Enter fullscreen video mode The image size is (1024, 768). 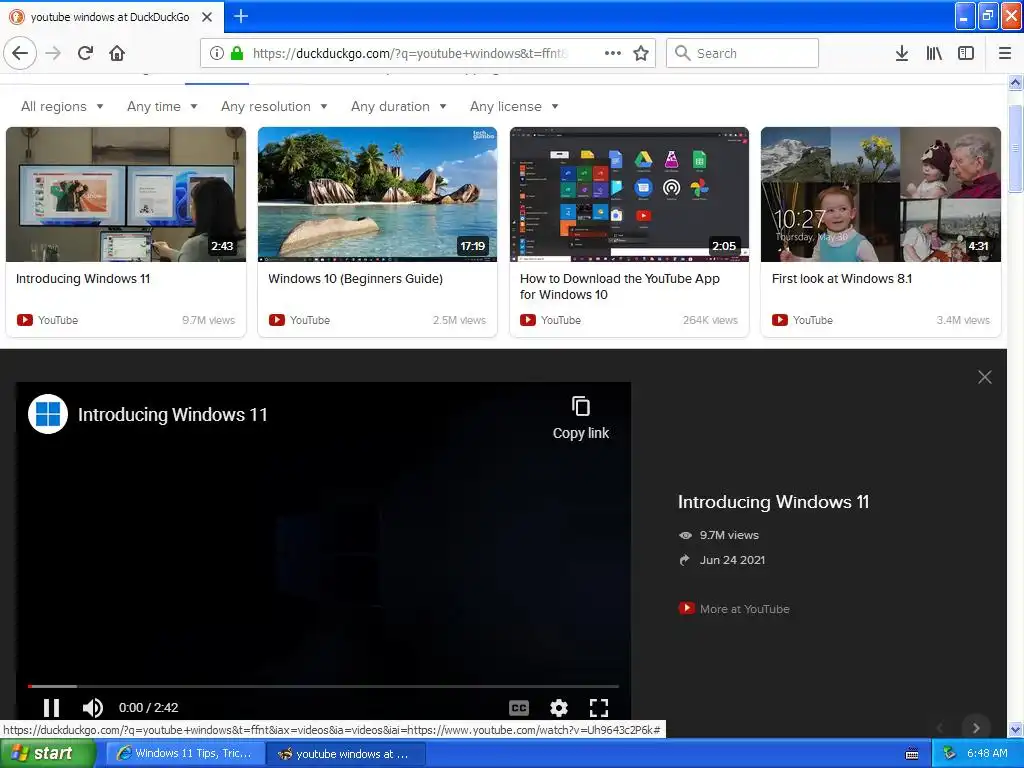(599, 708)
